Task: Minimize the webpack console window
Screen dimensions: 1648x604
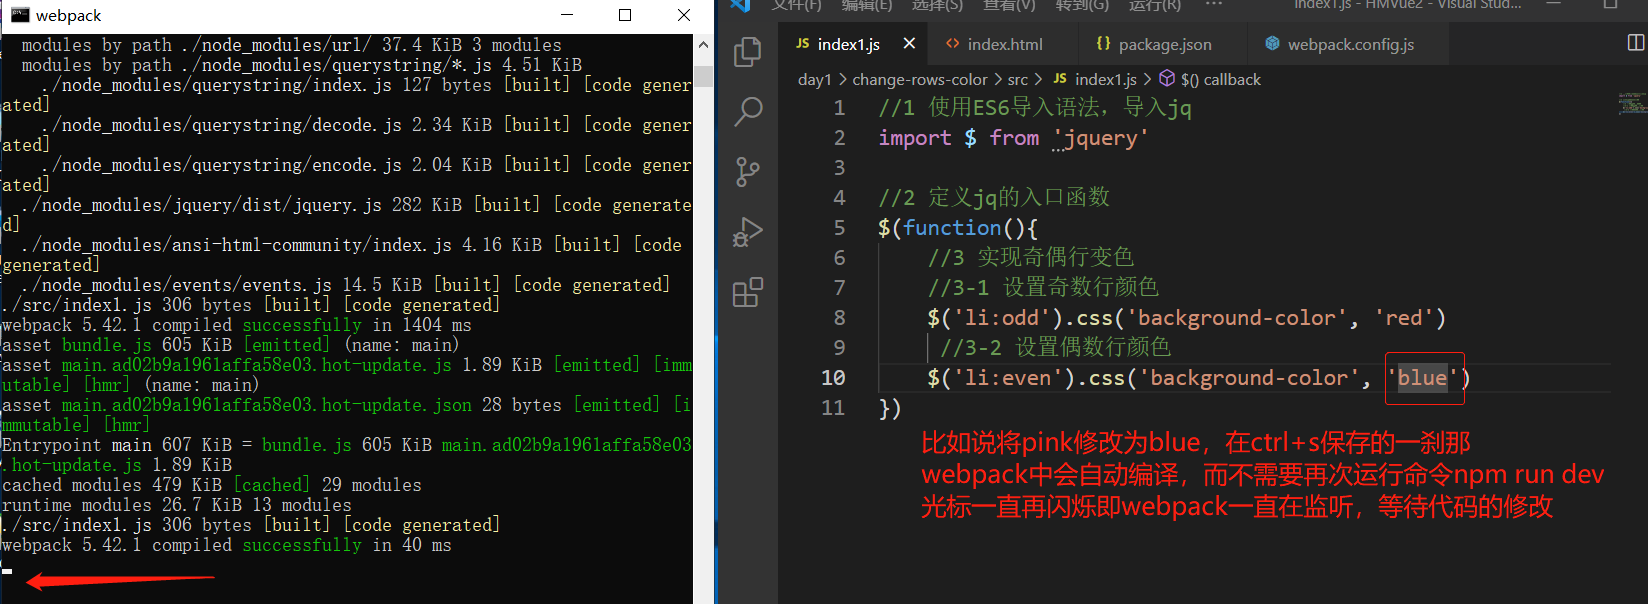Action: 567,15
